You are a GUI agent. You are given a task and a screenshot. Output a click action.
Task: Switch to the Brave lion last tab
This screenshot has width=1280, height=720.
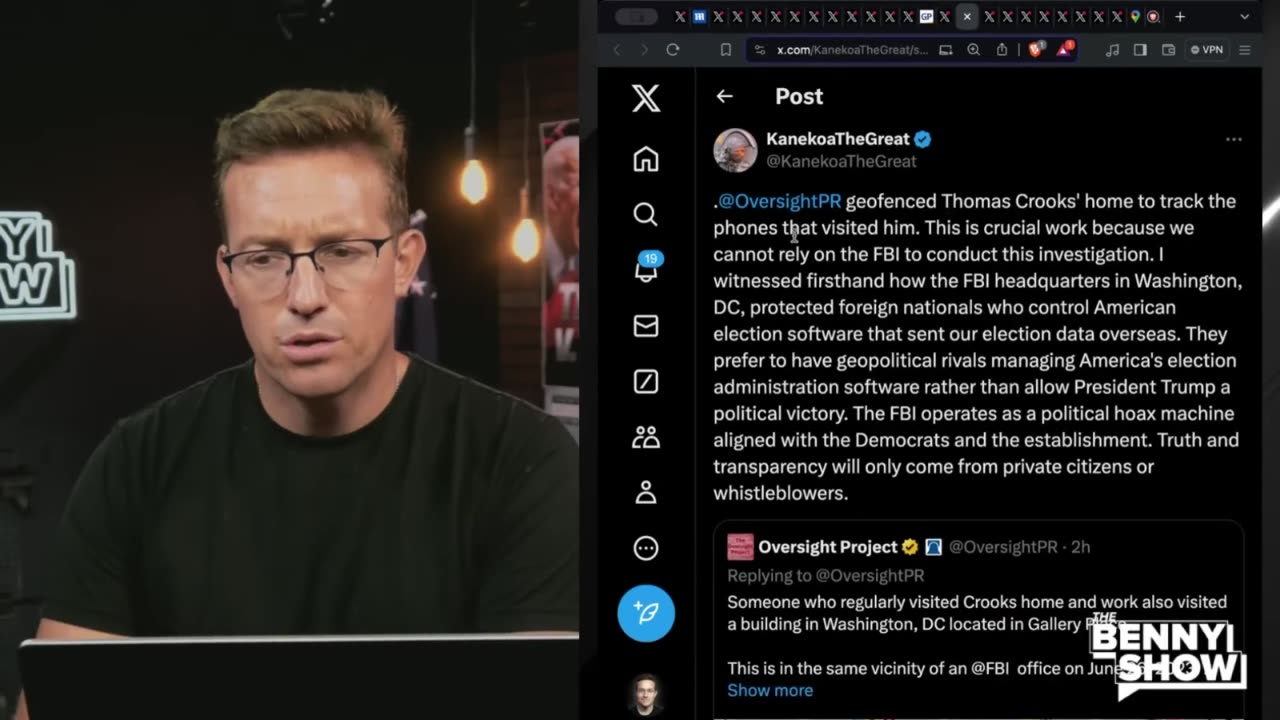1153,16
